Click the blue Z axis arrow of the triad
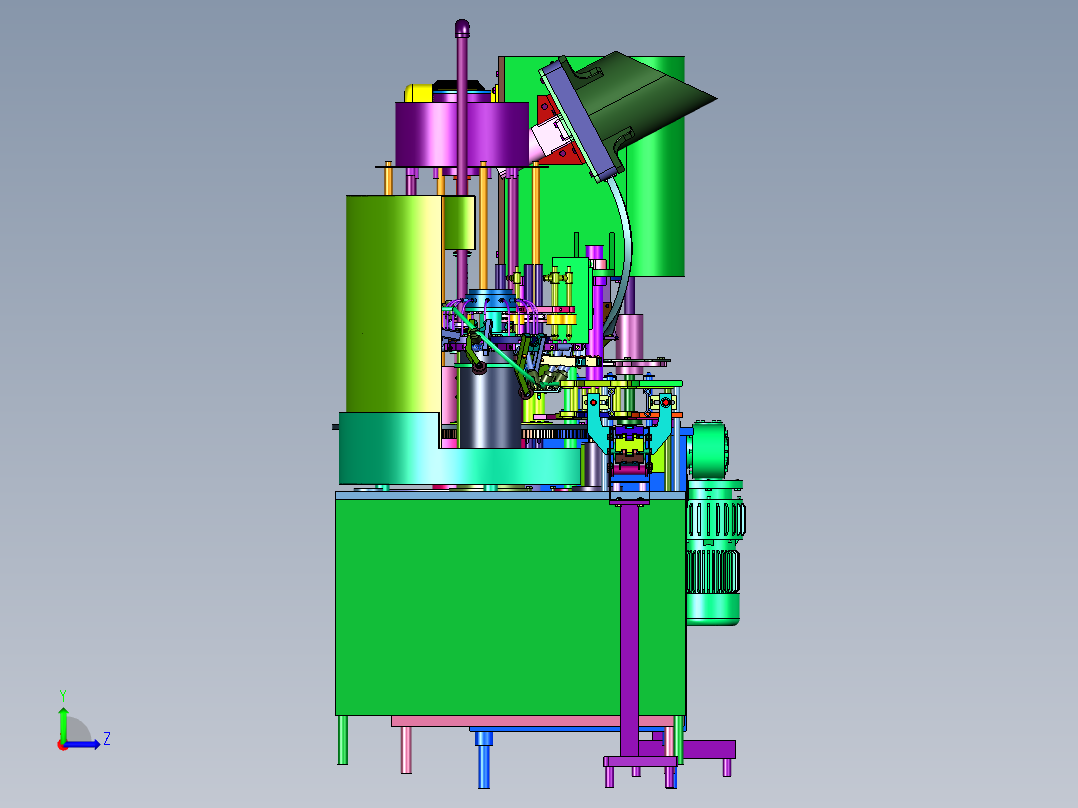 84,744
